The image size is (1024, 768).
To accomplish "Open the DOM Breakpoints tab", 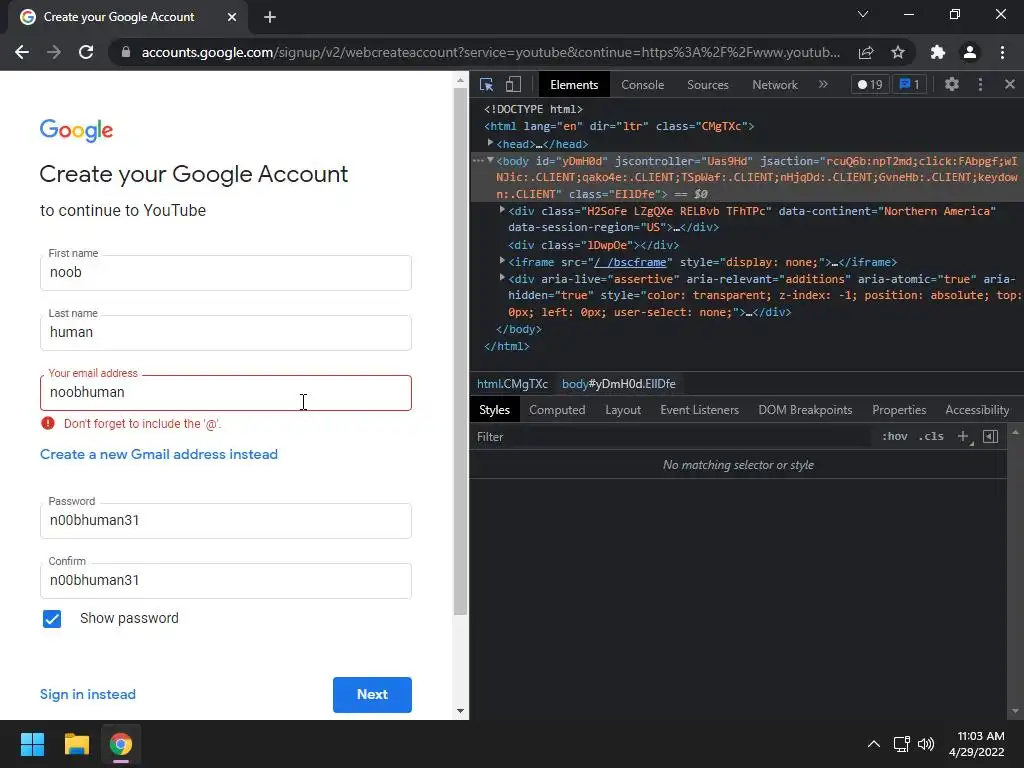I will coord(805,410).
